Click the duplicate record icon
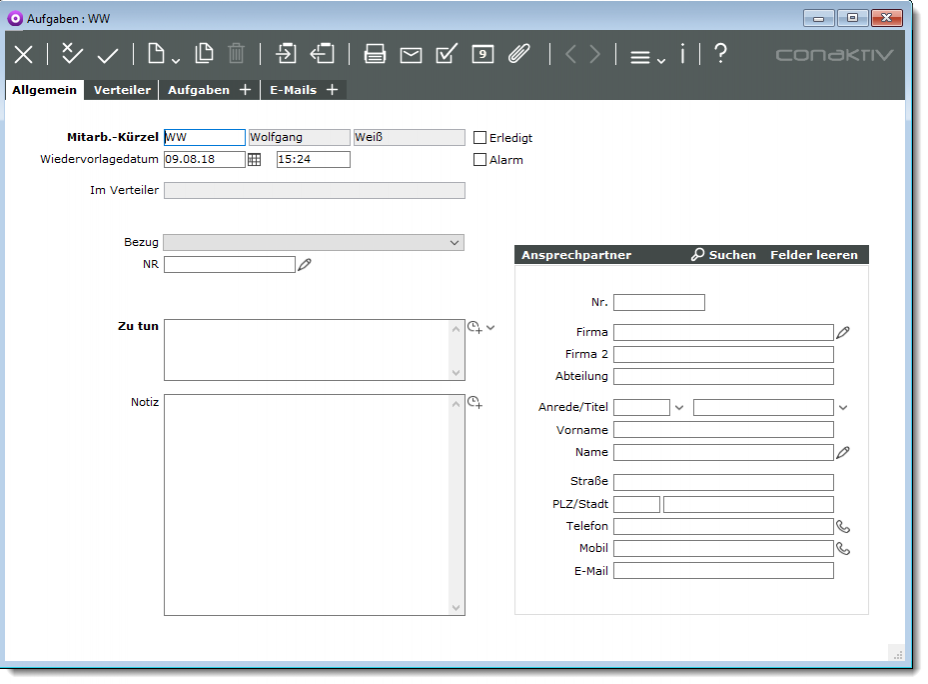928x684 pixels. [x=204, y=54]
